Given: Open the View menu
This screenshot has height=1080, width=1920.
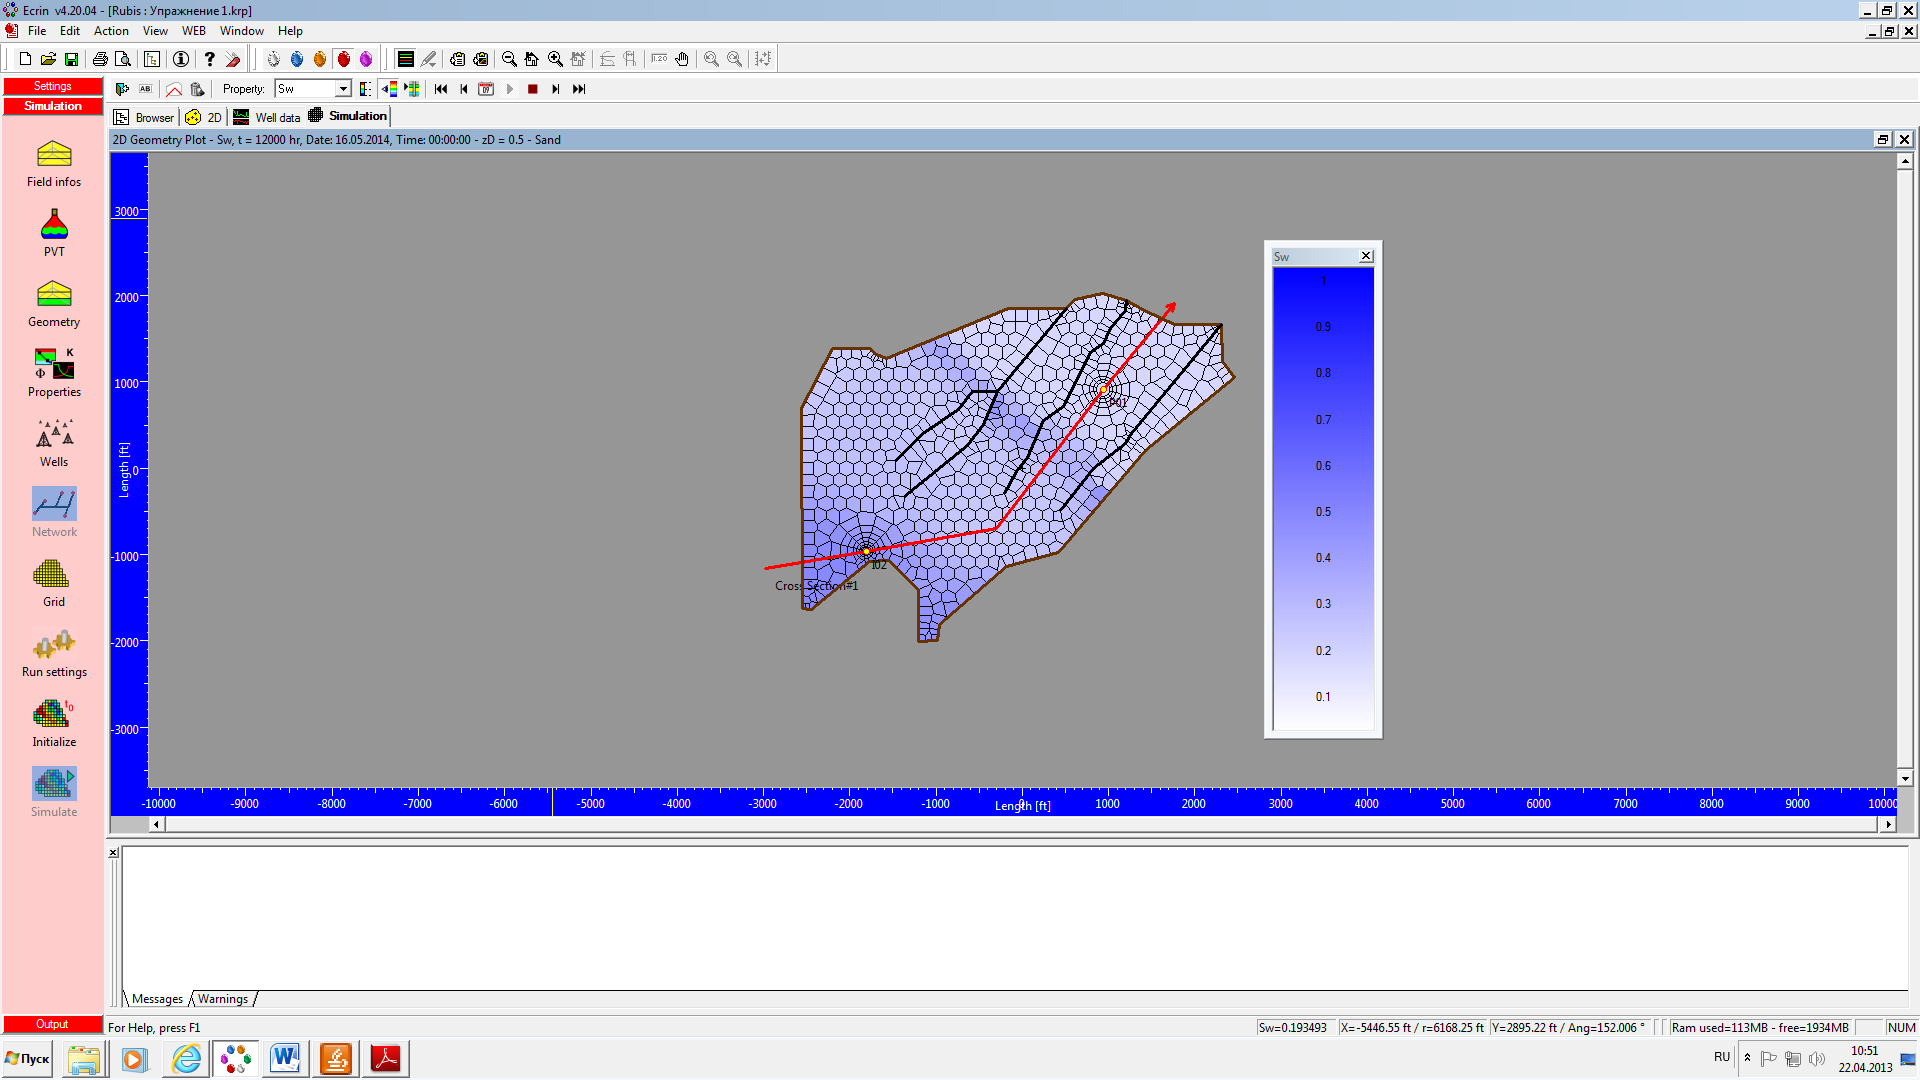Looking at the screenshot, I should (155, 31).
